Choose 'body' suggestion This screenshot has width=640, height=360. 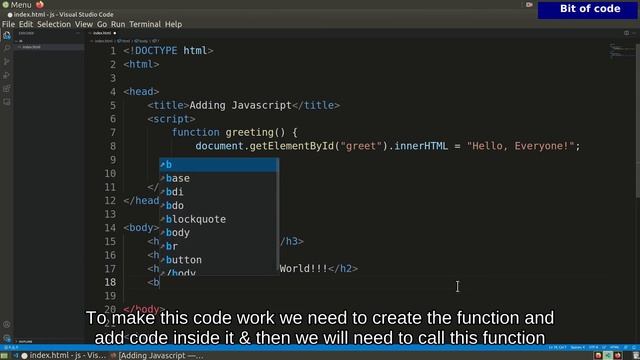coord(219,233)
